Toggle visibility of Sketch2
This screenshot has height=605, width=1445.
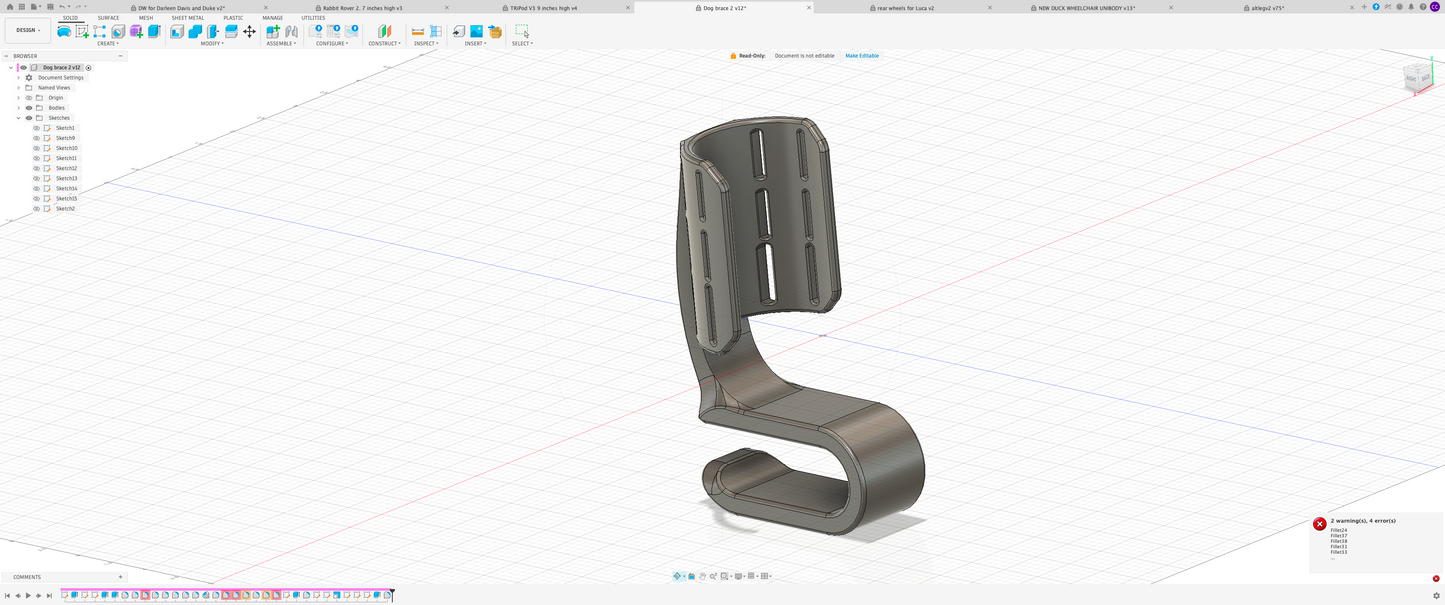37,208
